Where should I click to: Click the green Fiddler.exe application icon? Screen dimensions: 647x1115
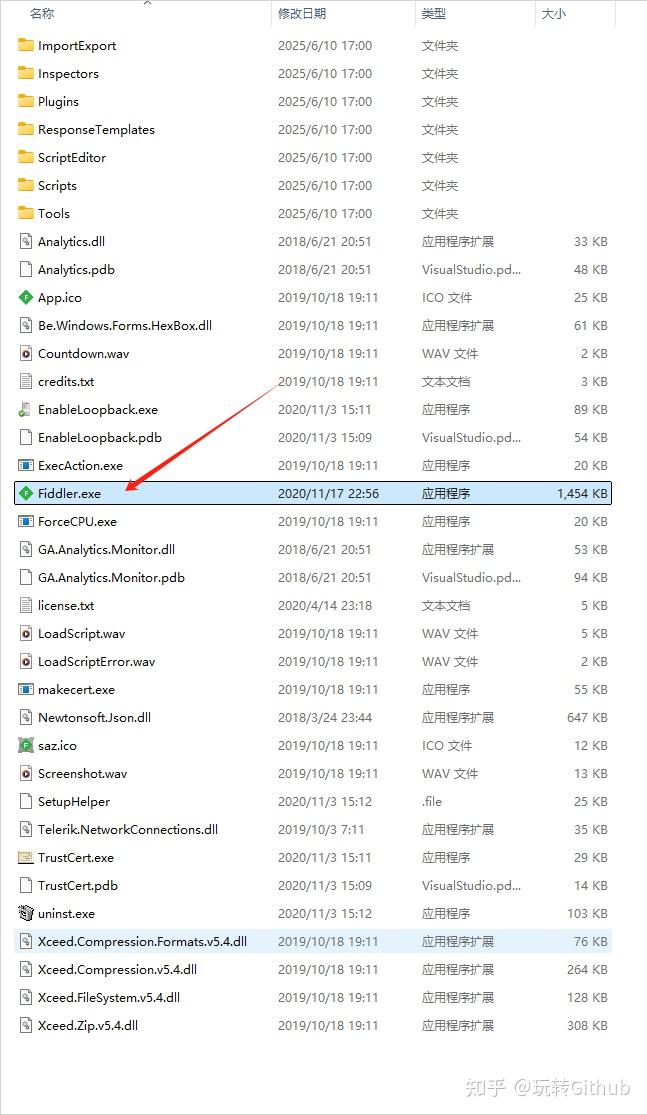click(26, 494)
